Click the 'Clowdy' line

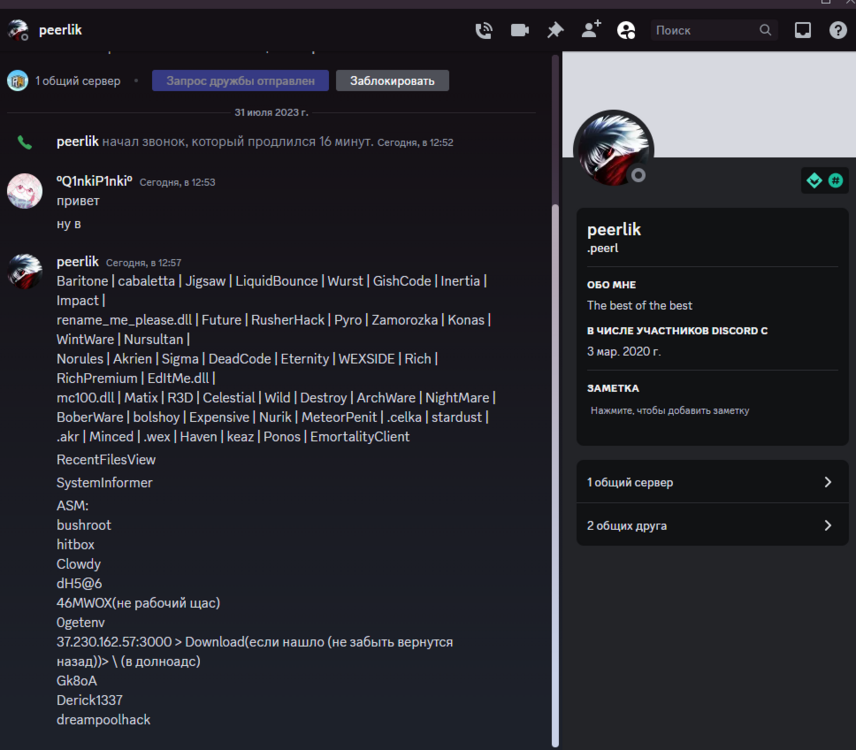coord(79,564)
